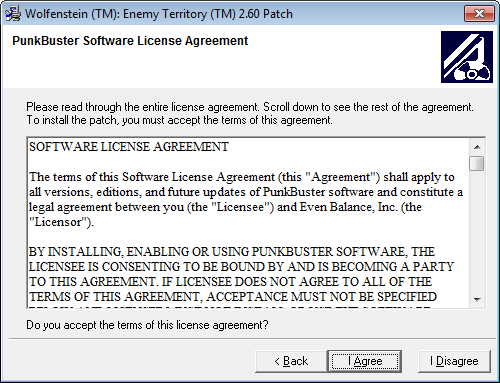This screenshot has height=383, width=500.
Task: Click the line starting "legal agreement between you"
Action: click(225, 207)
